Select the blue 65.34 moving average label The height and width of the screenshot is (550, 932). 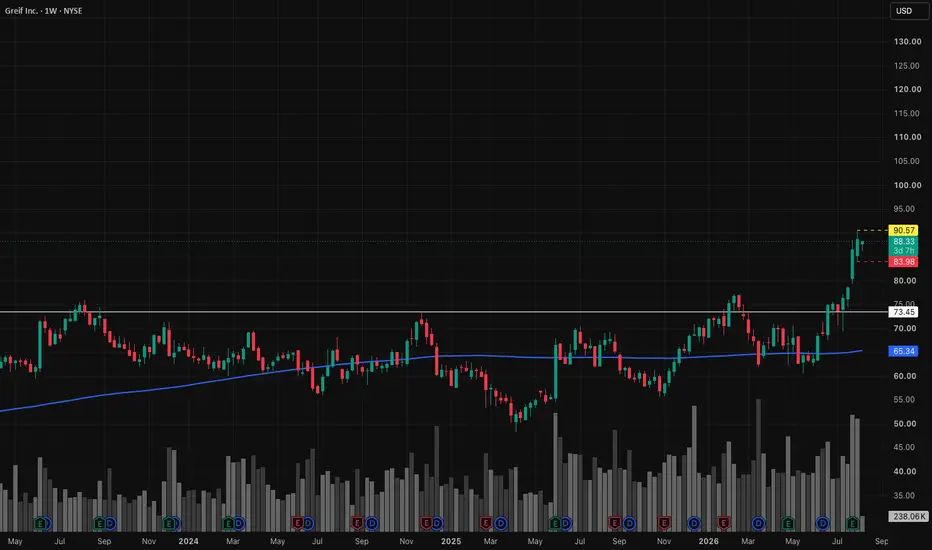pos(903,351)
